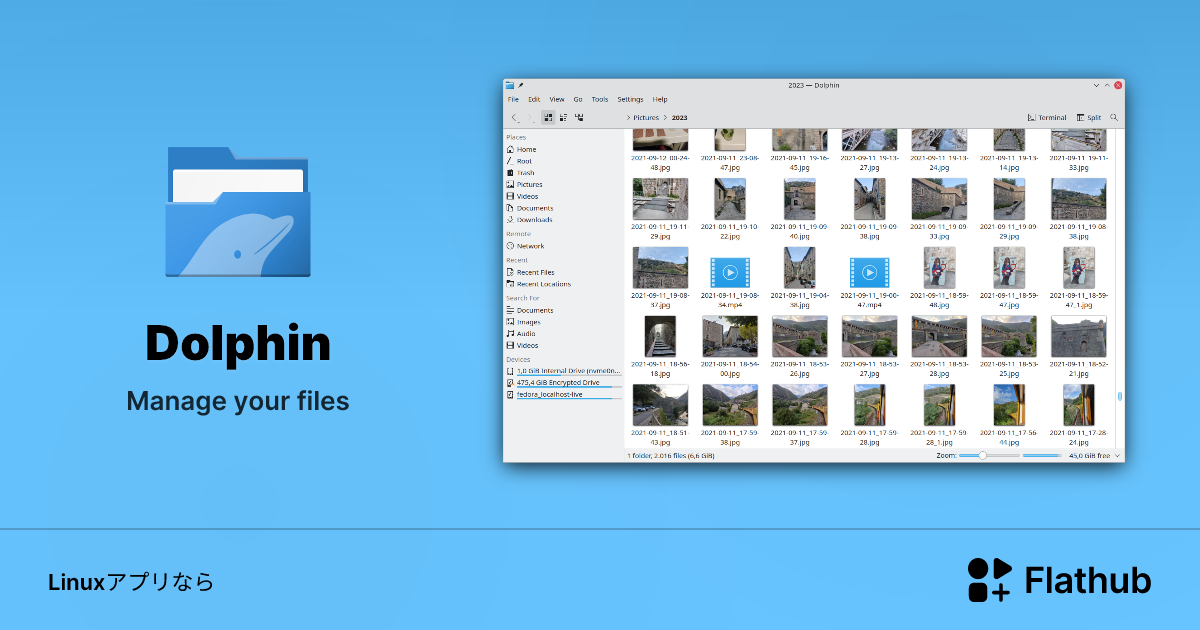Open the Pictures breadcrumb dropdown arrow

point(666,116)
